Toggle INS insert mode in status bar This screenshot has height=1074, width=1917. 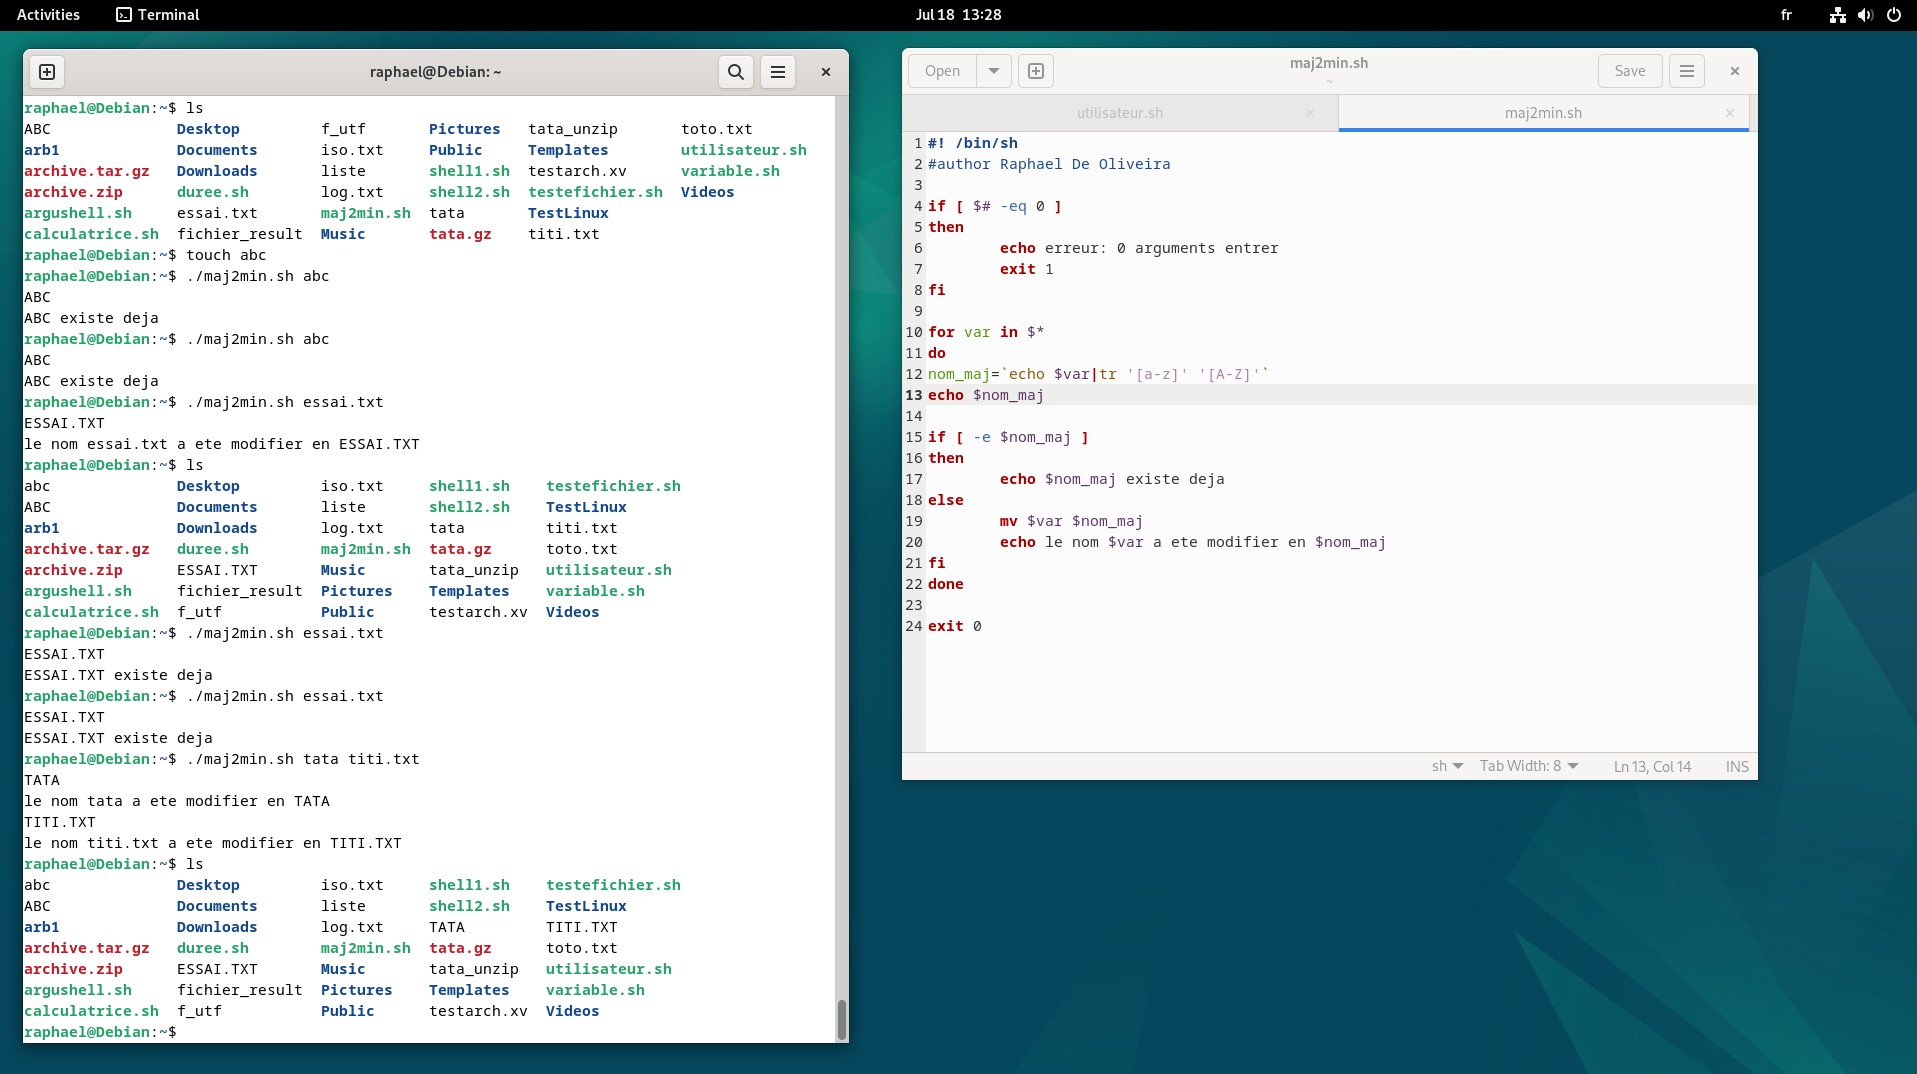[1736, 766]
